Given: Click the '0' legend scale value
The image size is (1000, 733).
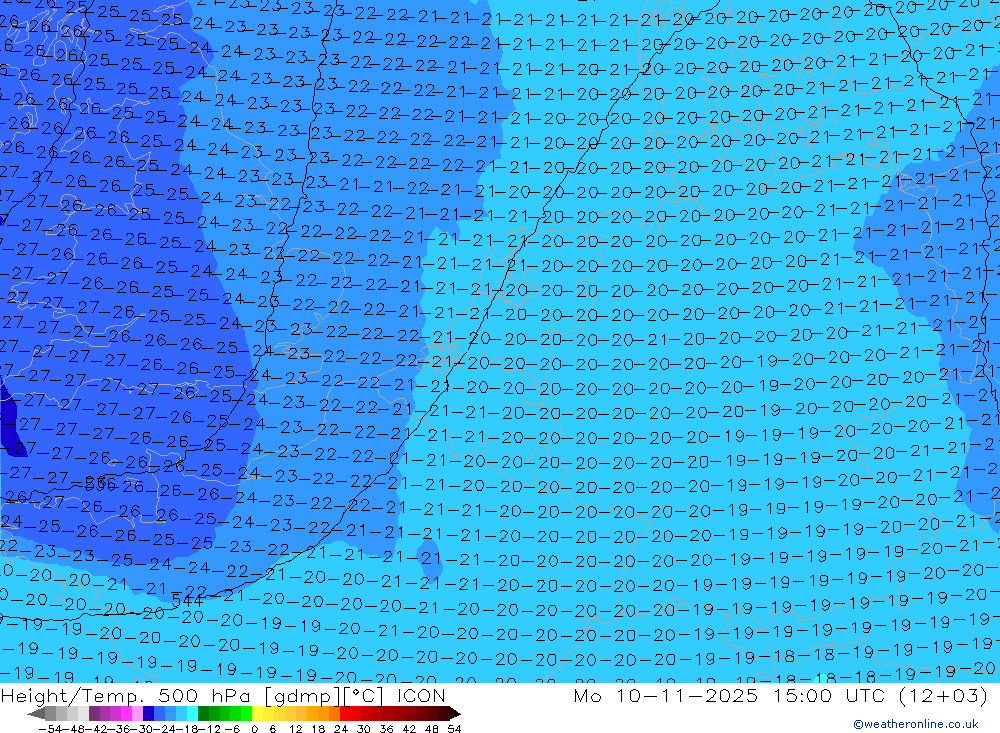Looking at the screenshot, I should click(x=254, y=729).
